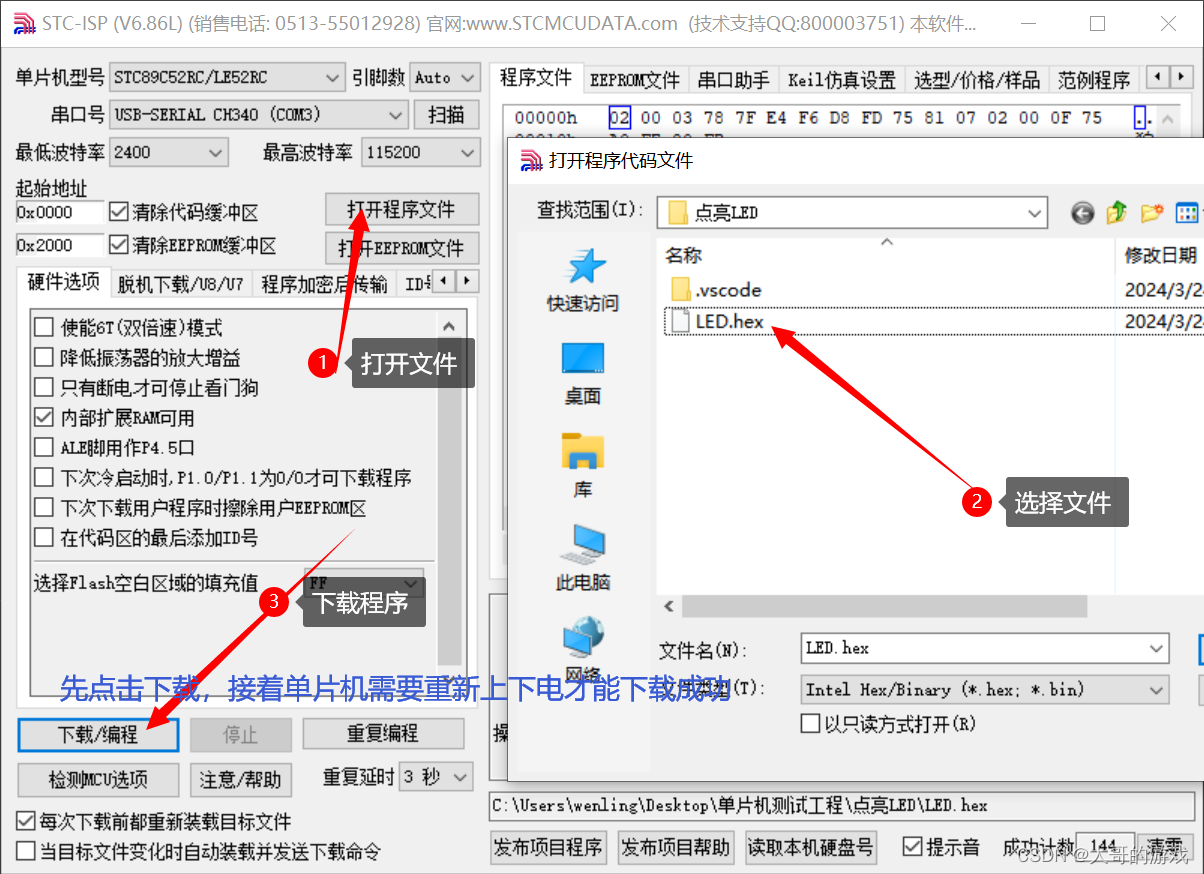
Task: Open 范例程序 tab
Action: [1094, 80]
